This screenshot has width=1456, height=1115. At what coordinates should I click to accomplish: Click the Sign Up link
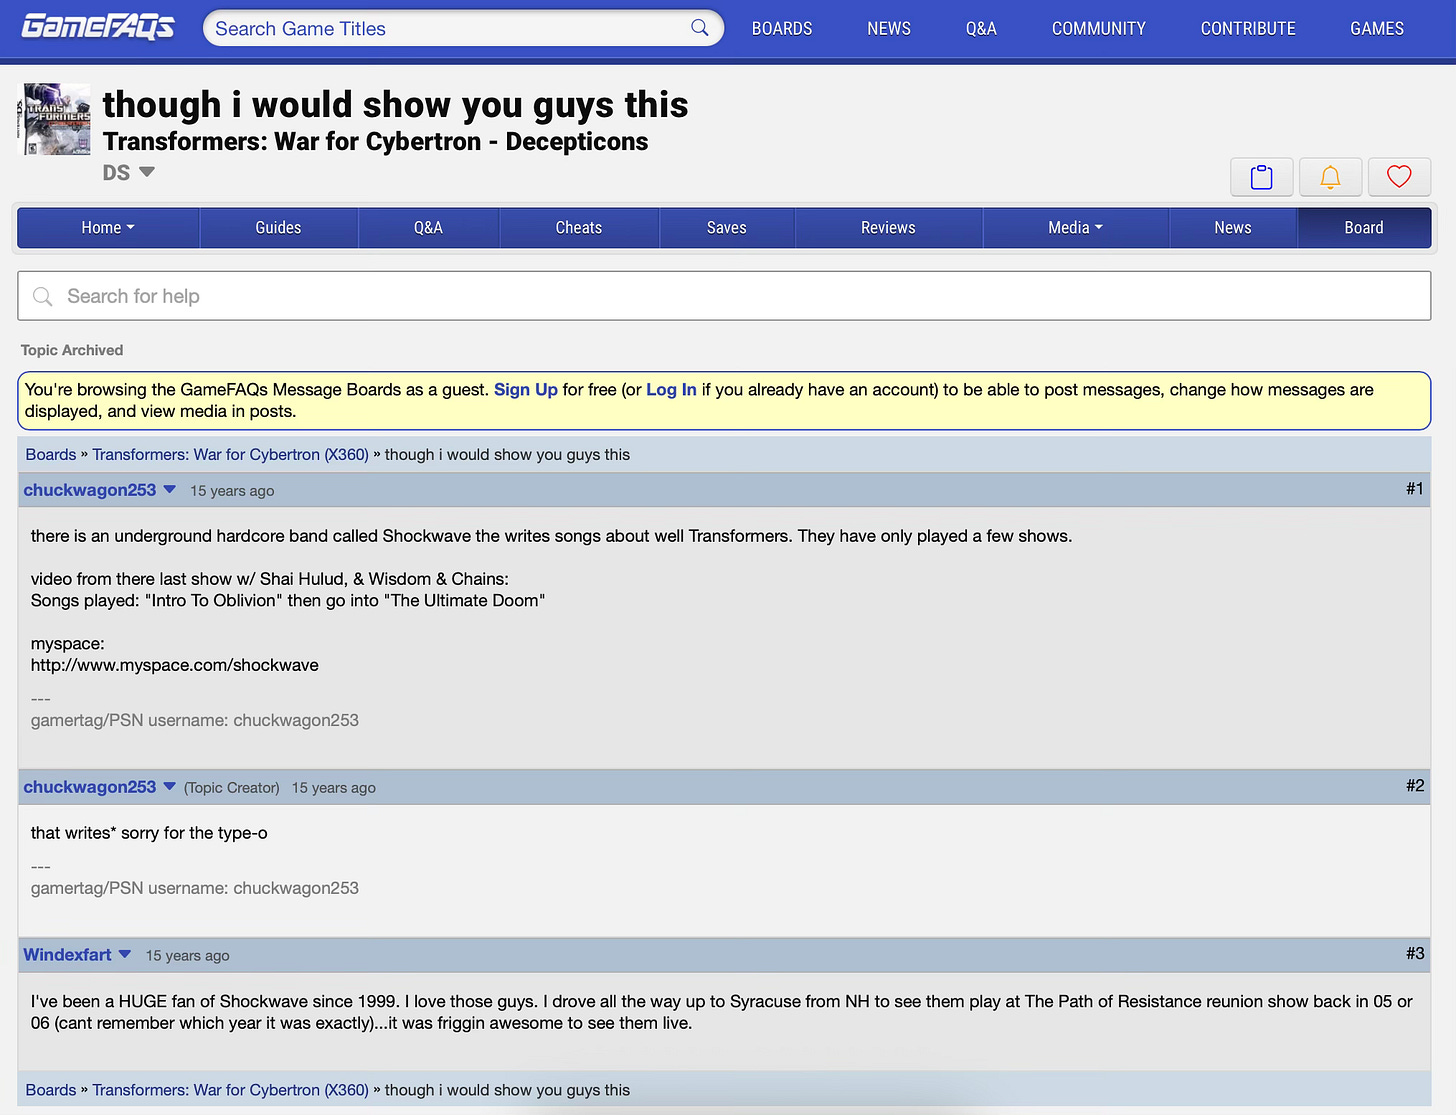526,390
